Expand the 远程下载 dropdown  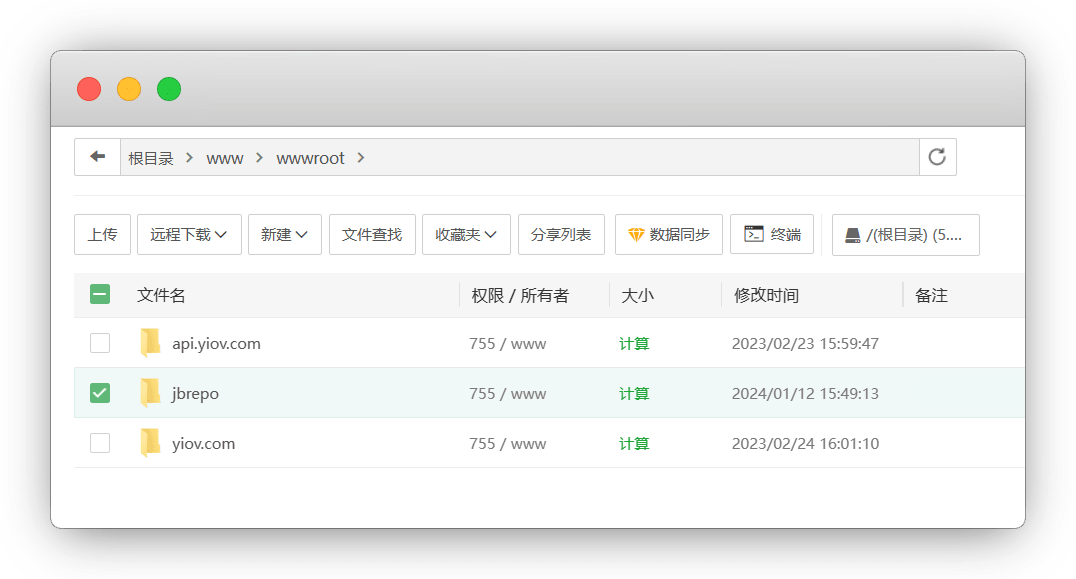188,235
